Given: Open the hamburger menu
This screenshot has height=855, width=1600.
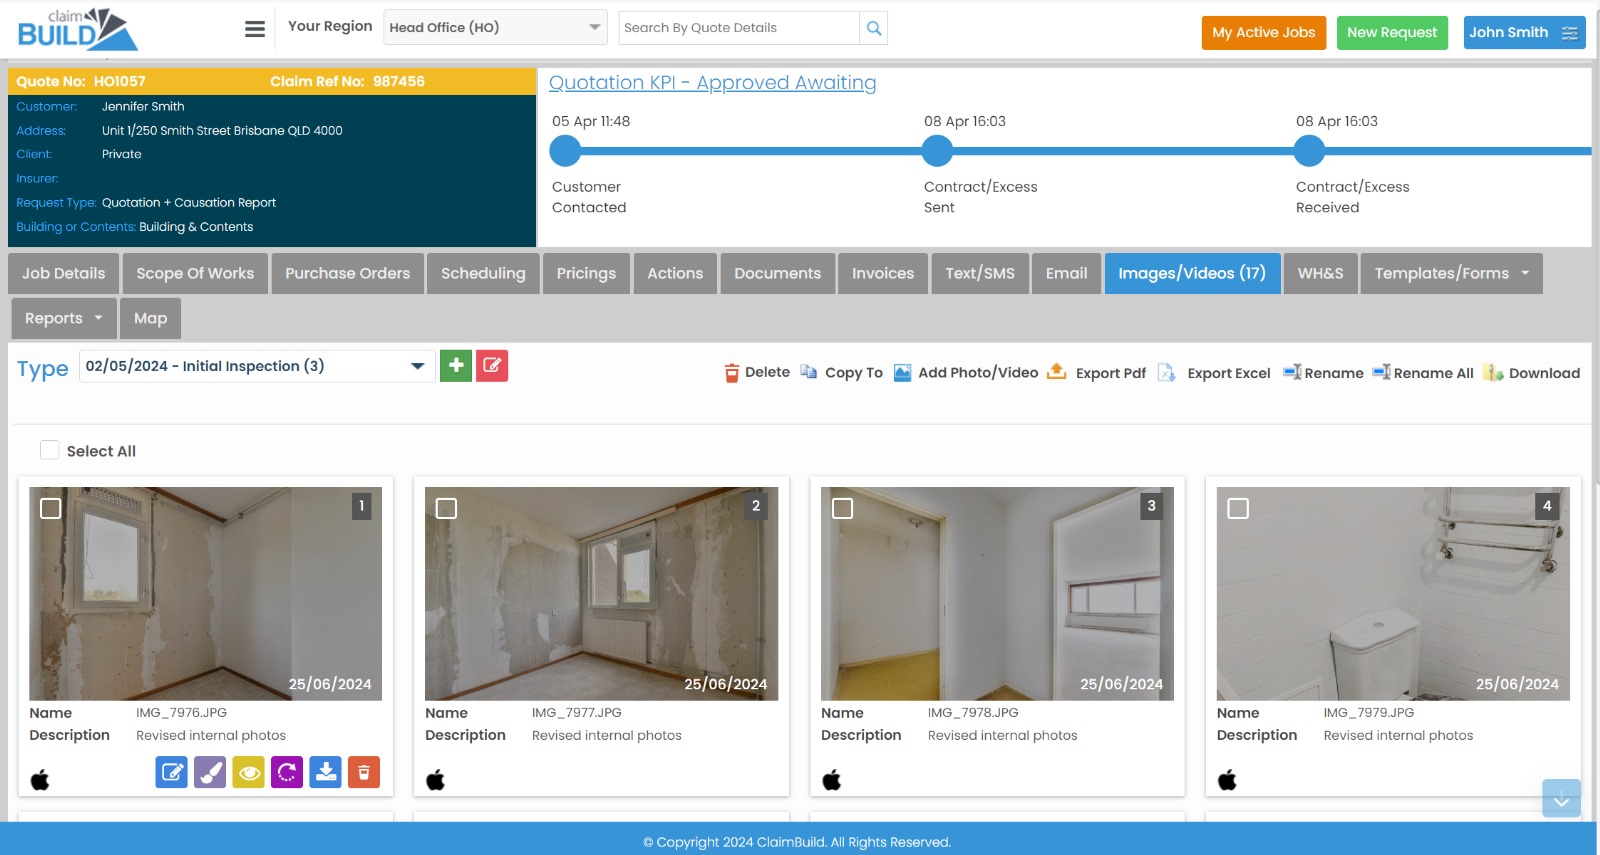Looking at the screenshot, I should pos(255,29).
